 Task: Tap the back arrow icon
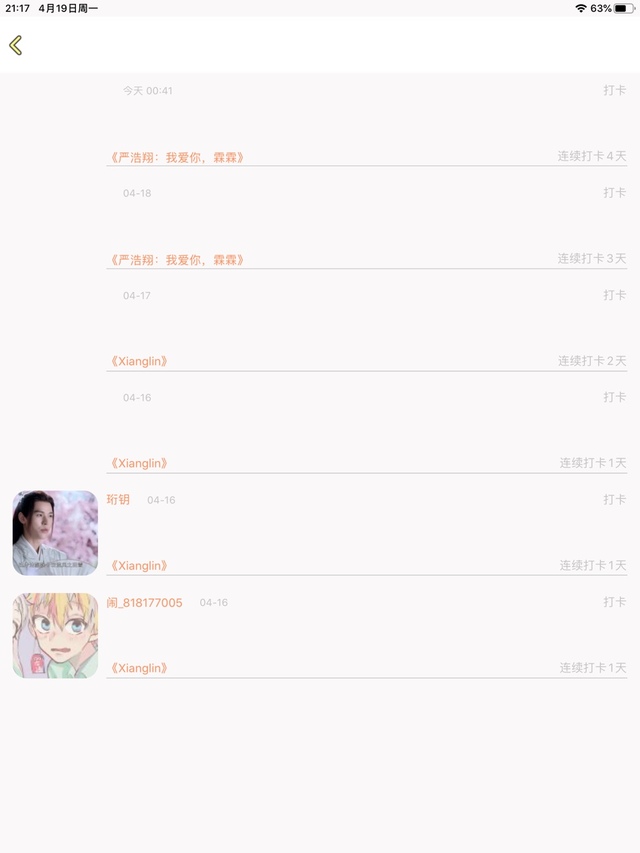(x=16, y=45)
